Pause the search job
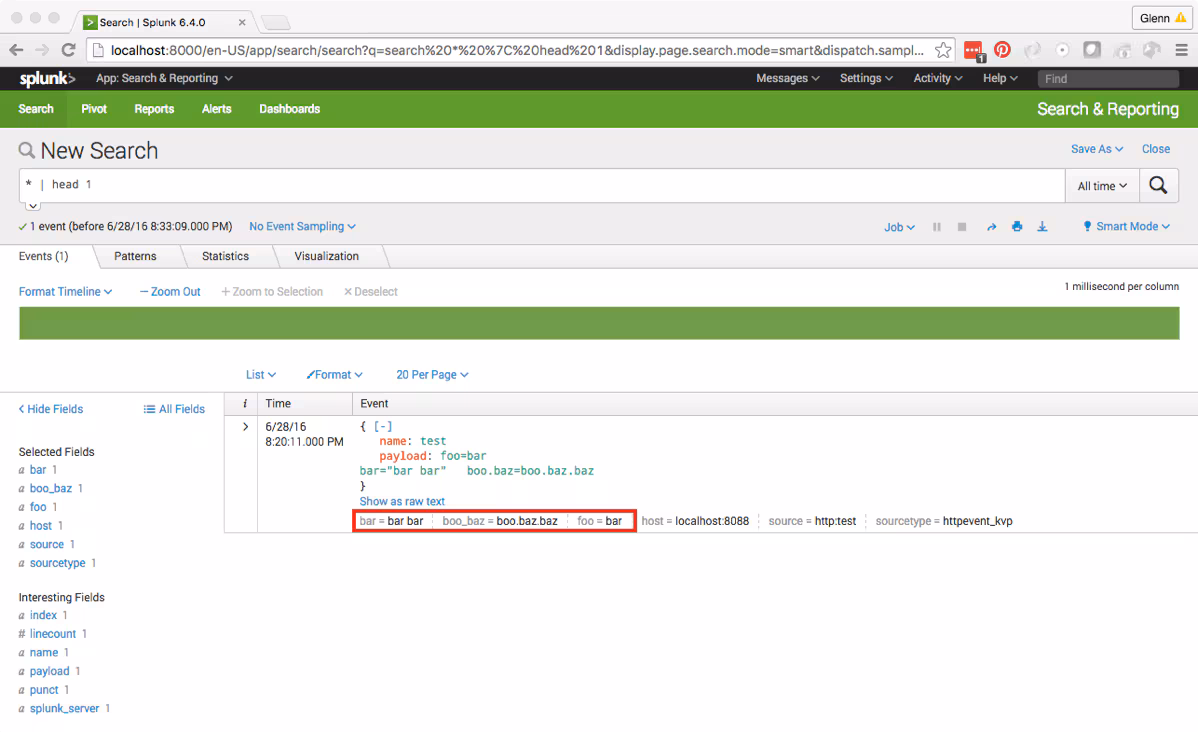Viewport: 1198px width, 732px height. (x=937, y=227)
